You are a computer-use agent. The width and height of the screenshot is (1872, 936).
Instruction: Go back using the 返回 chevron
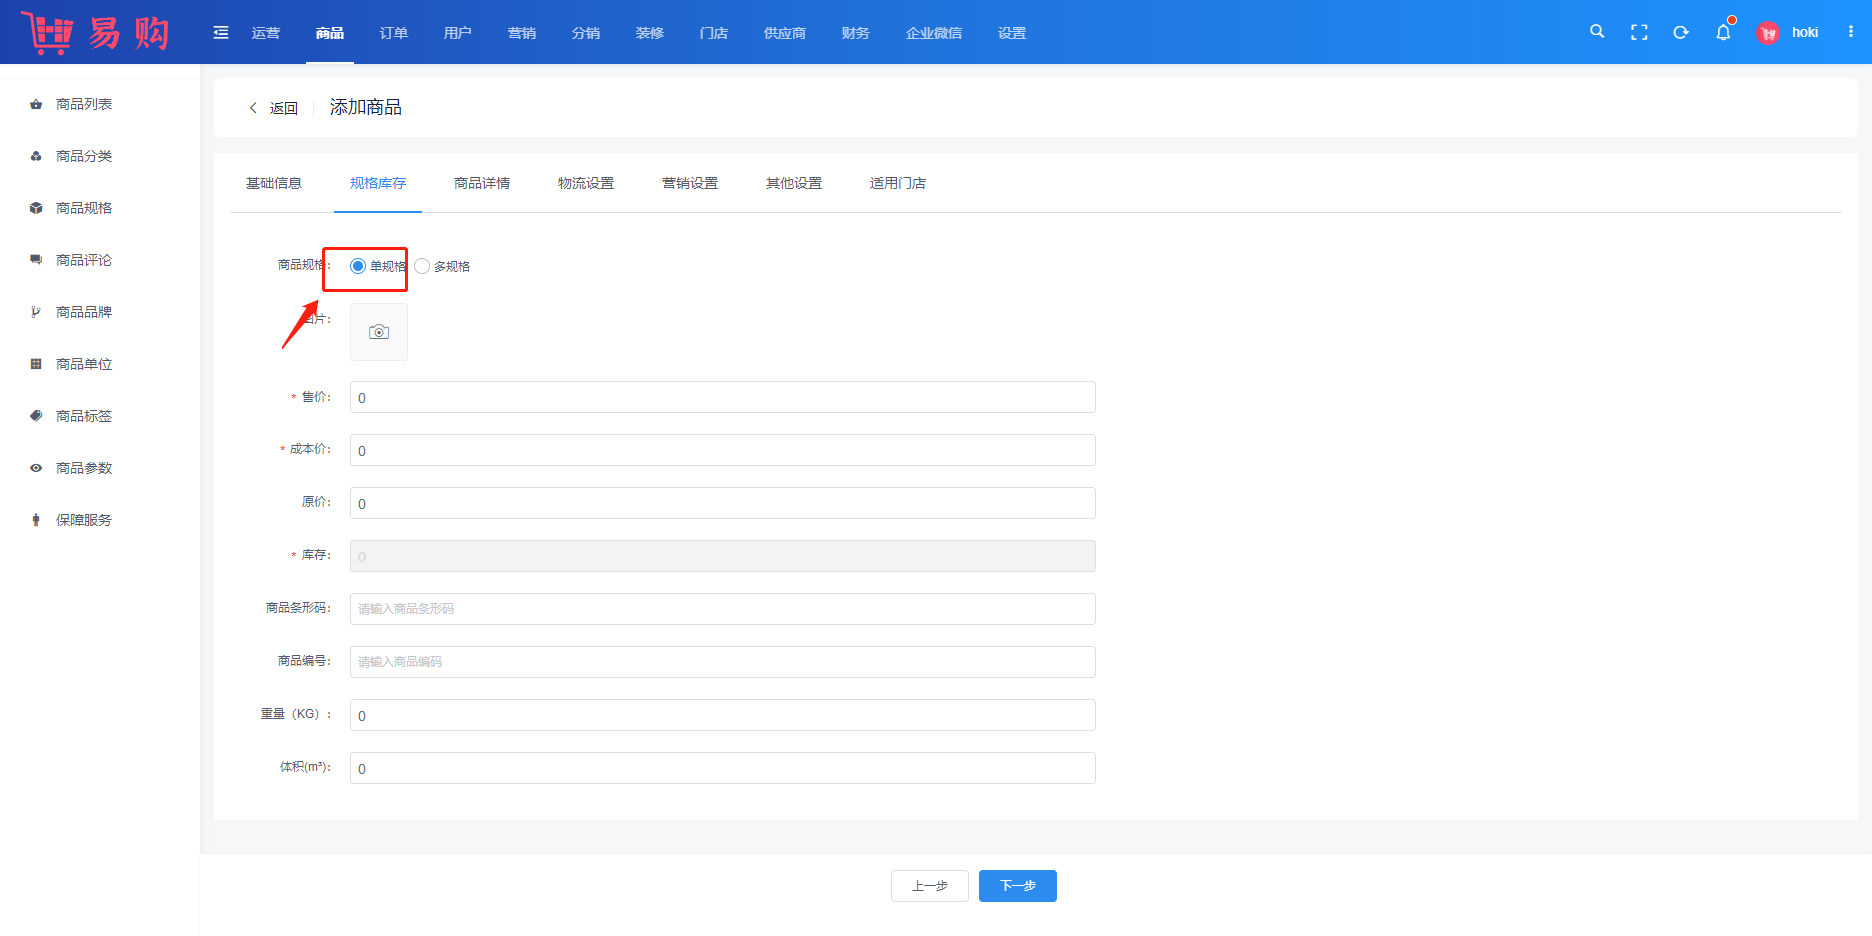click(273, 108)
